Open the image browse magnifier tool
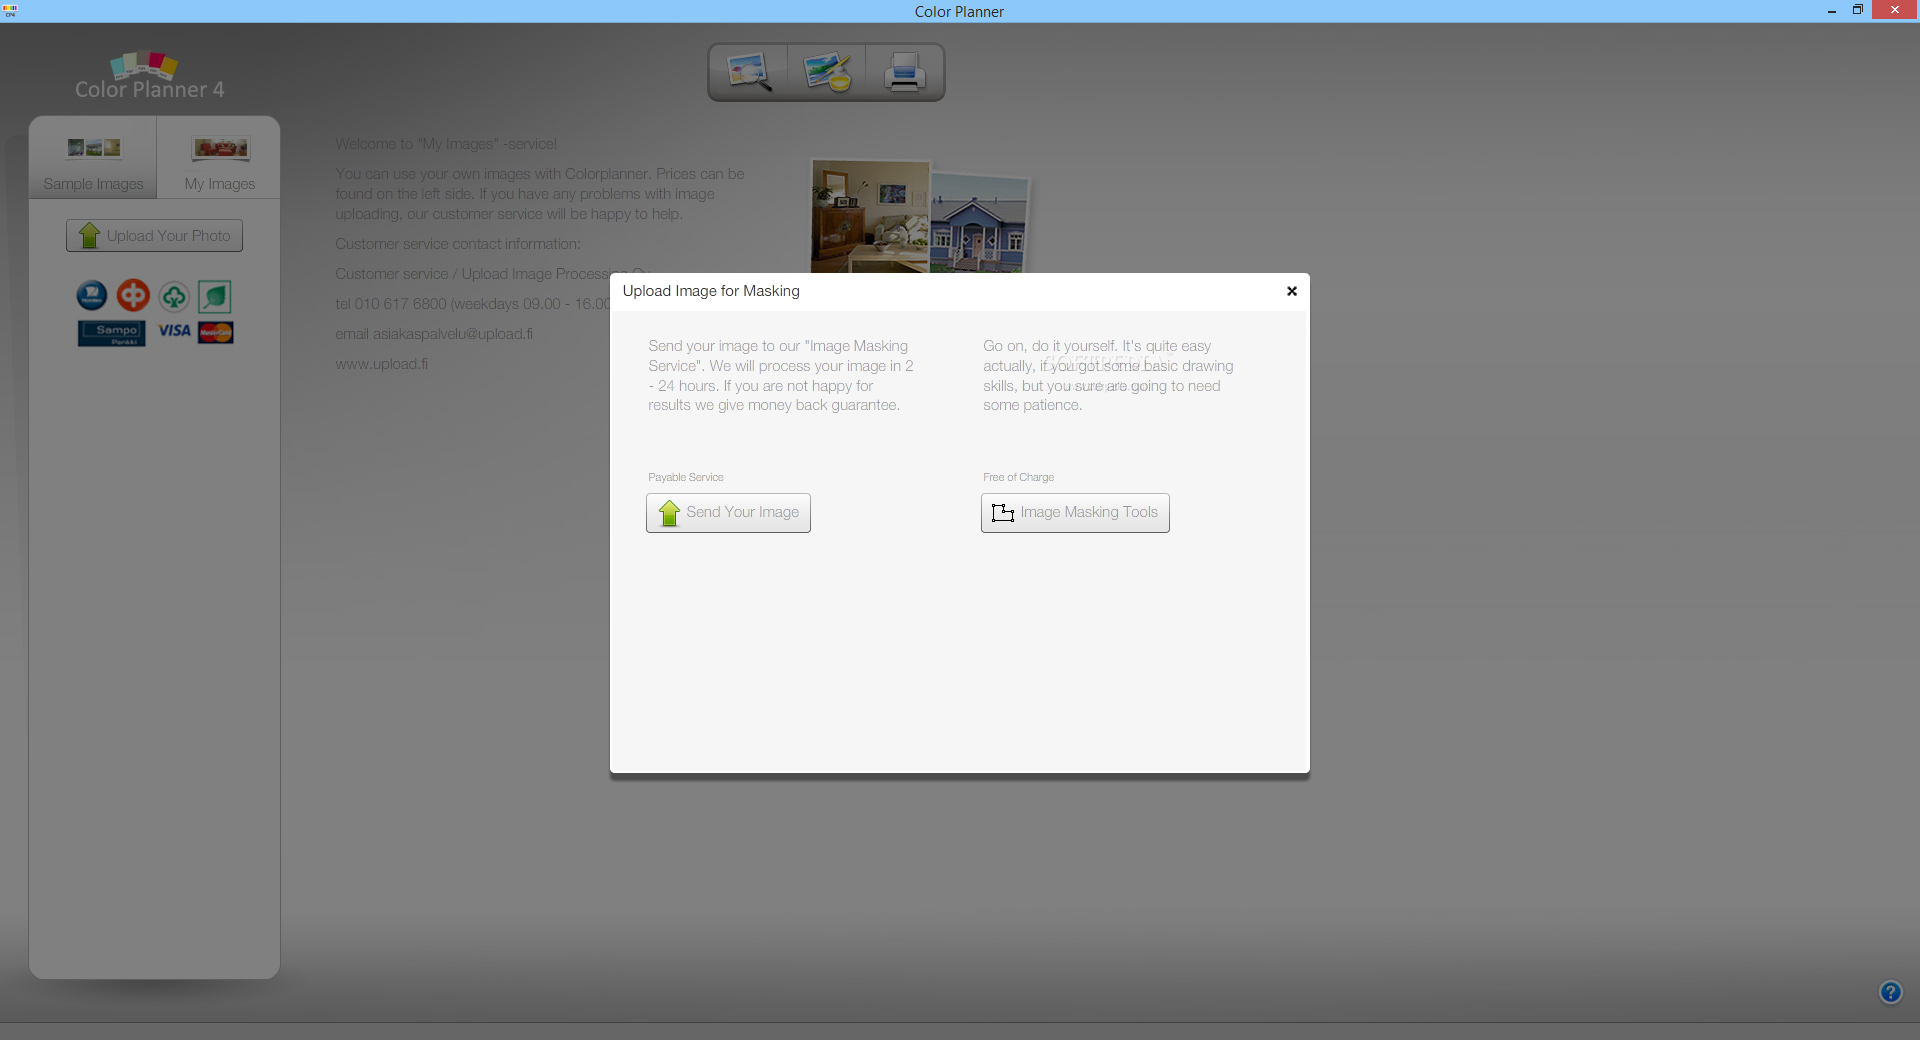This screenshot has width=1920, height=1040. coord(749,72)
